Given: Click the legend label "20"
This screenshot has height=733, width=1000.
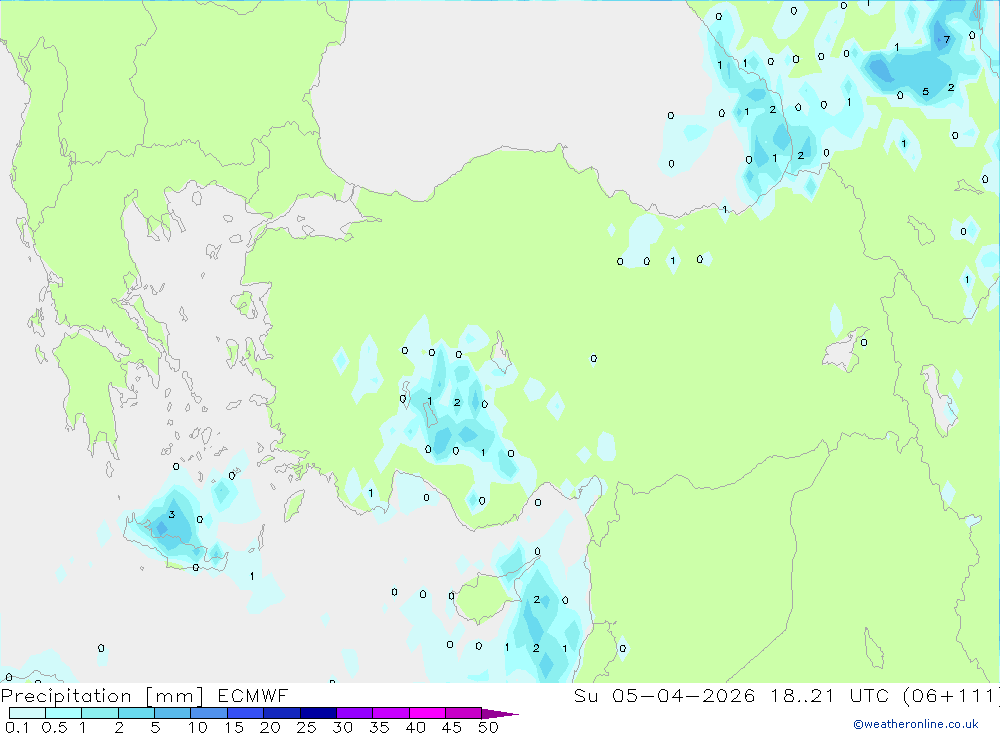Looking at the screenshot, I should tap(270, 727).
